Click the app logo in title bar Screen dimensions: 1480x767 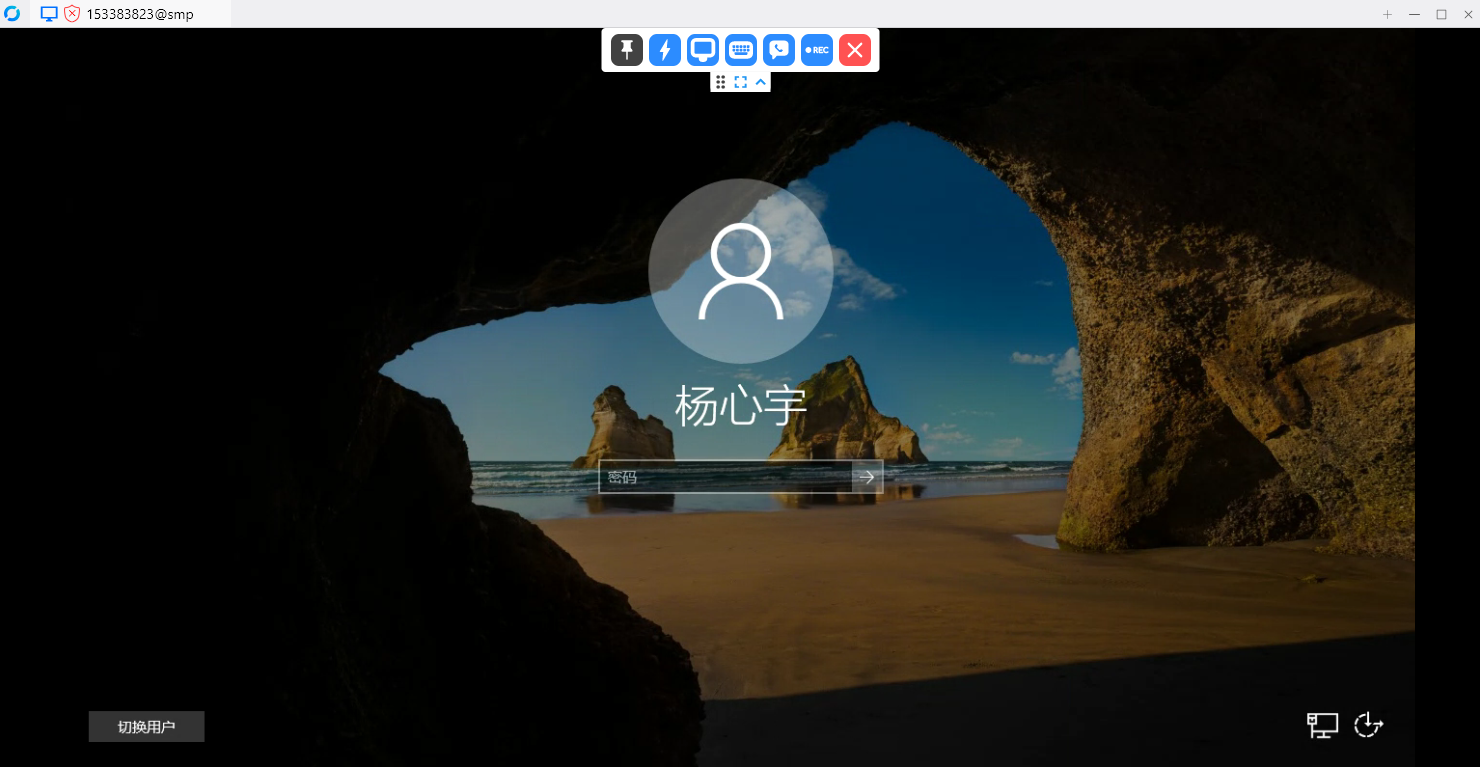click(x=12, y=14)
